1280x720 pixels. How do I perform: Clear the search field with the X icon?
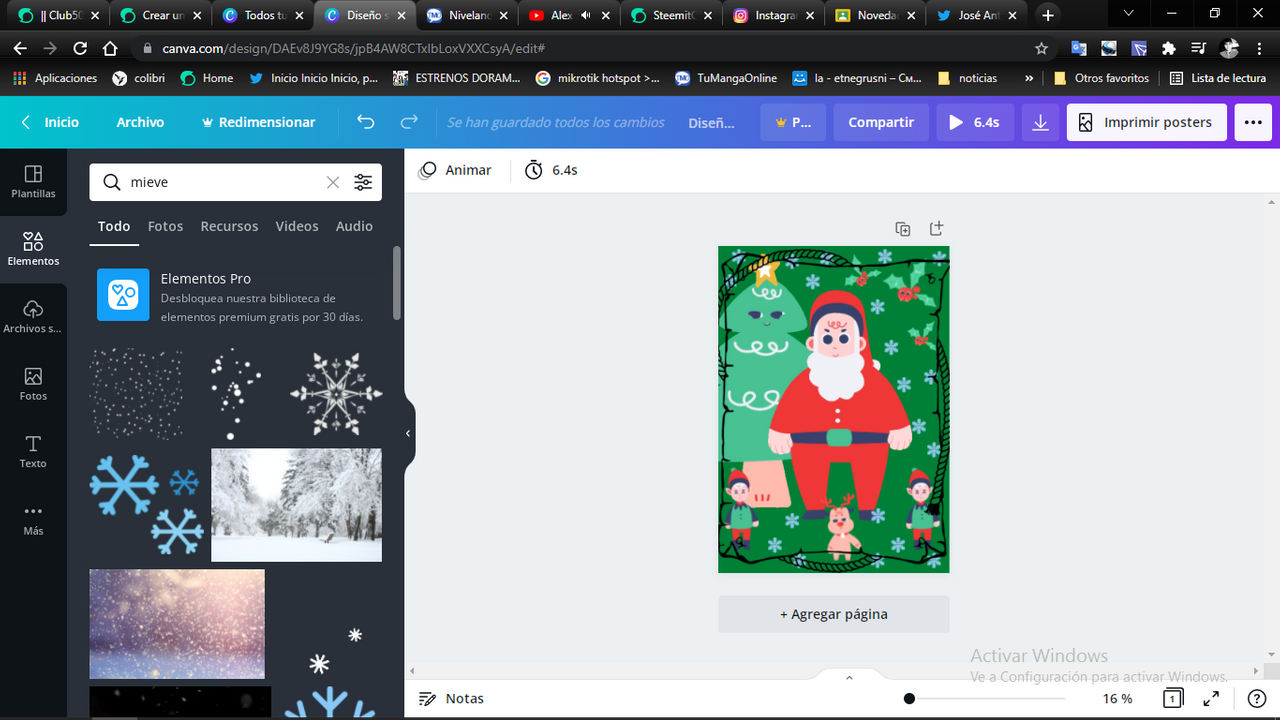pos(333,182)
